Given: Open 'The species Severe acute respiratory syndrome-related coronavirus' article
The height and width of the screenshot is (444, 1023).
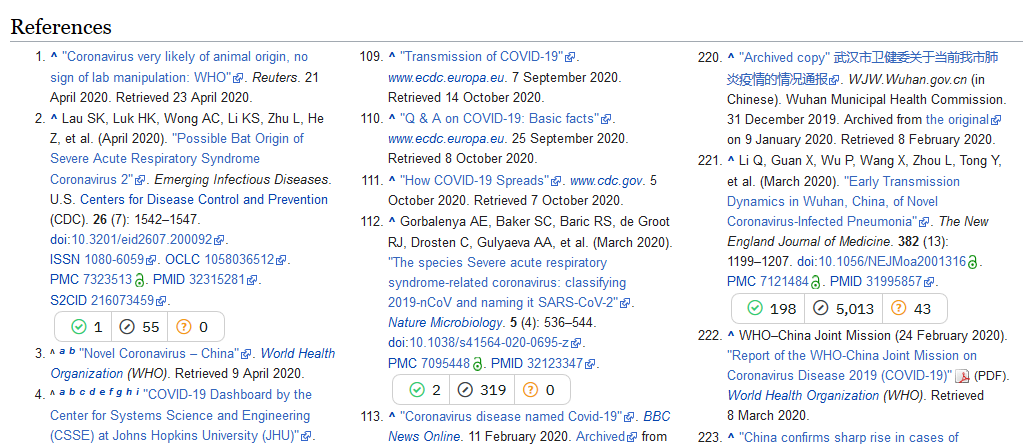Looking at the screenshot, I should (507, 283).
